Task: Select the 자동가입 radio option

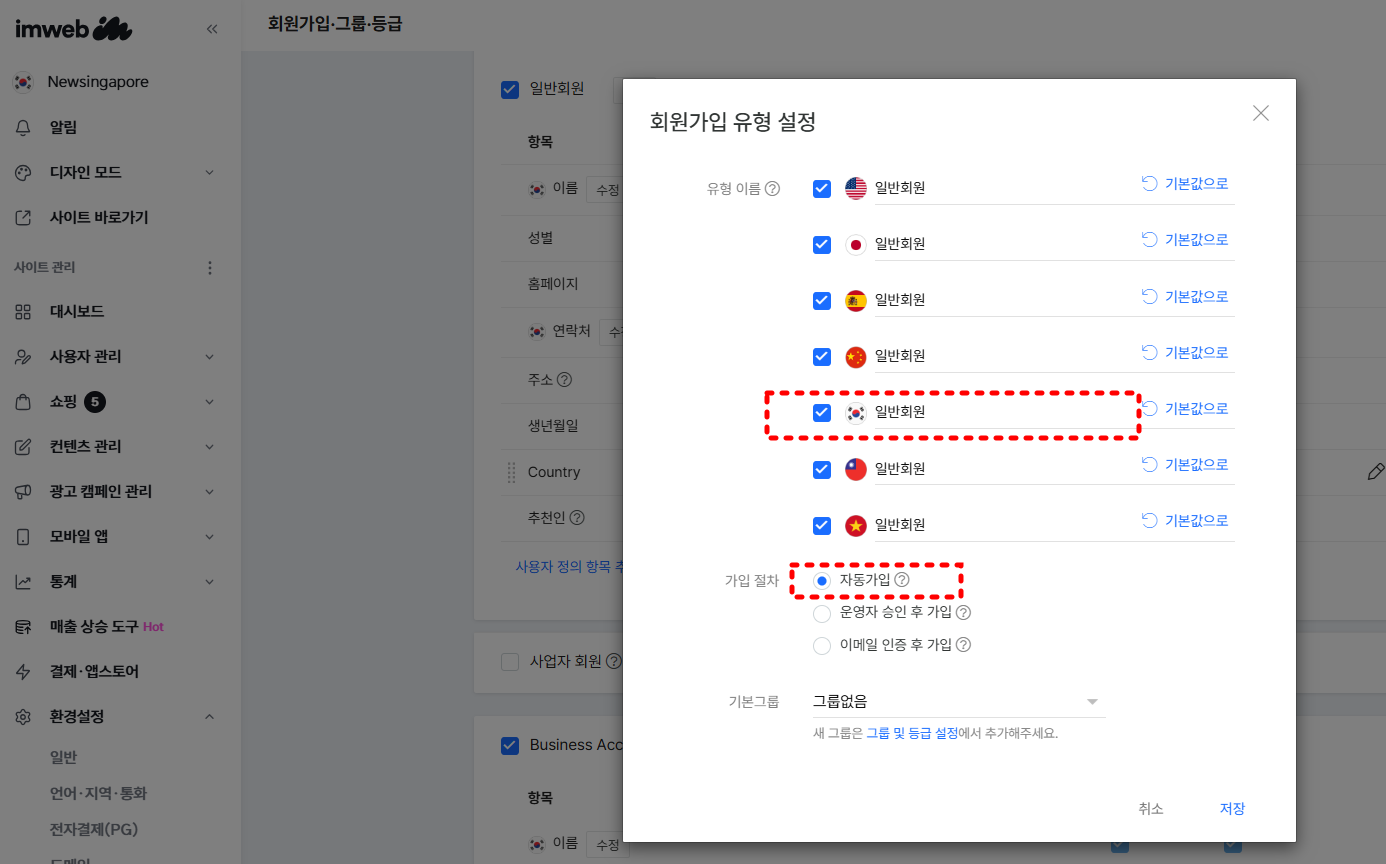Action: (822, 581)
